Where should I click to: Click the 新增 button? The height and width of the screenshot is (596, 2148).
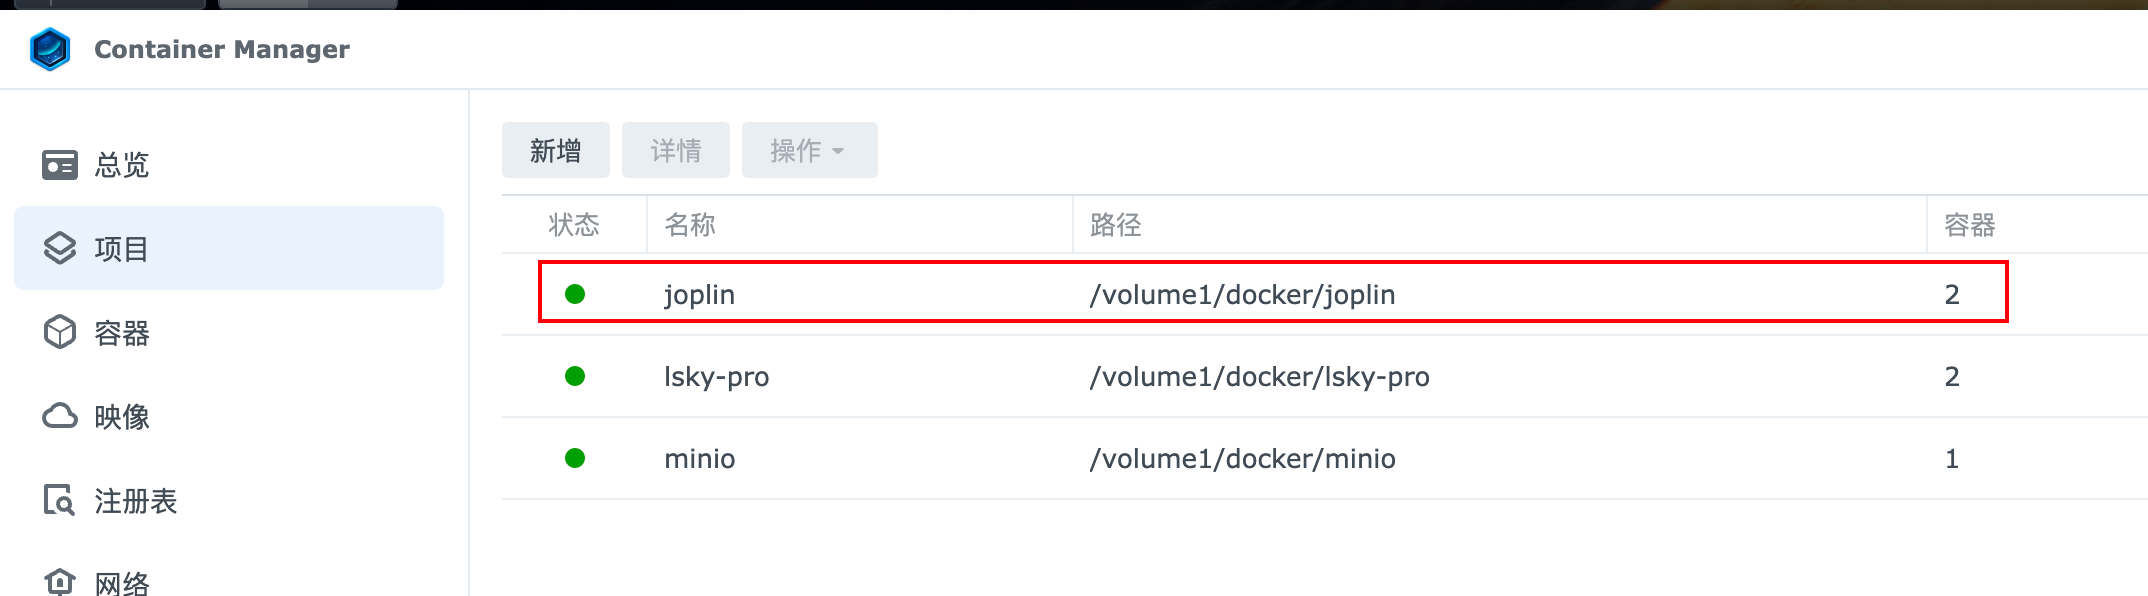click(x=556, y=150)
